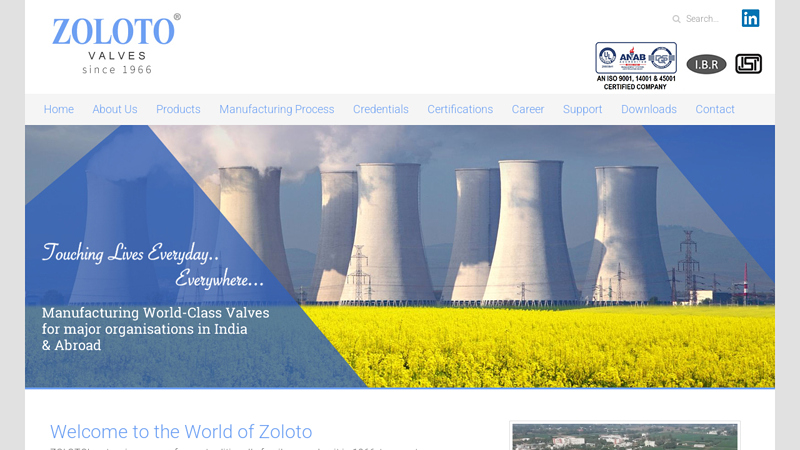Click the ISI mark icon
800x450 pixels.
coord(748,64)
